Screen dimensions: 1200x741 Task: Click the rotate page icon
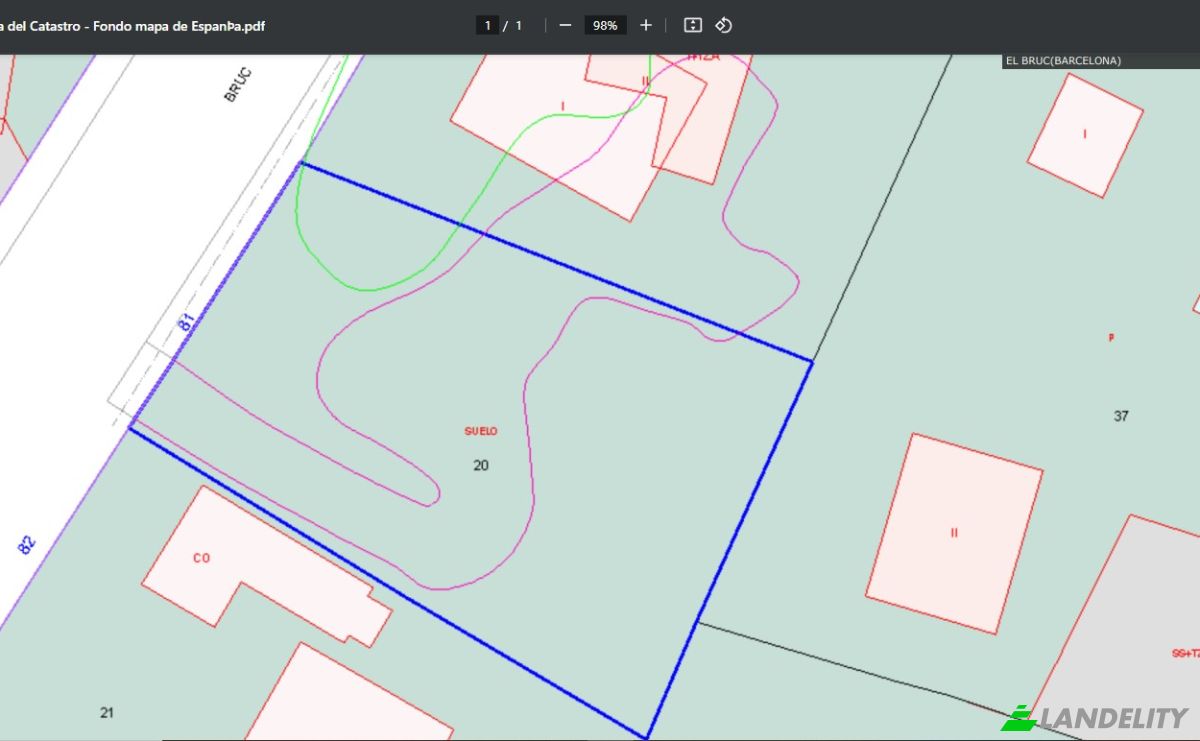(724, 25)
